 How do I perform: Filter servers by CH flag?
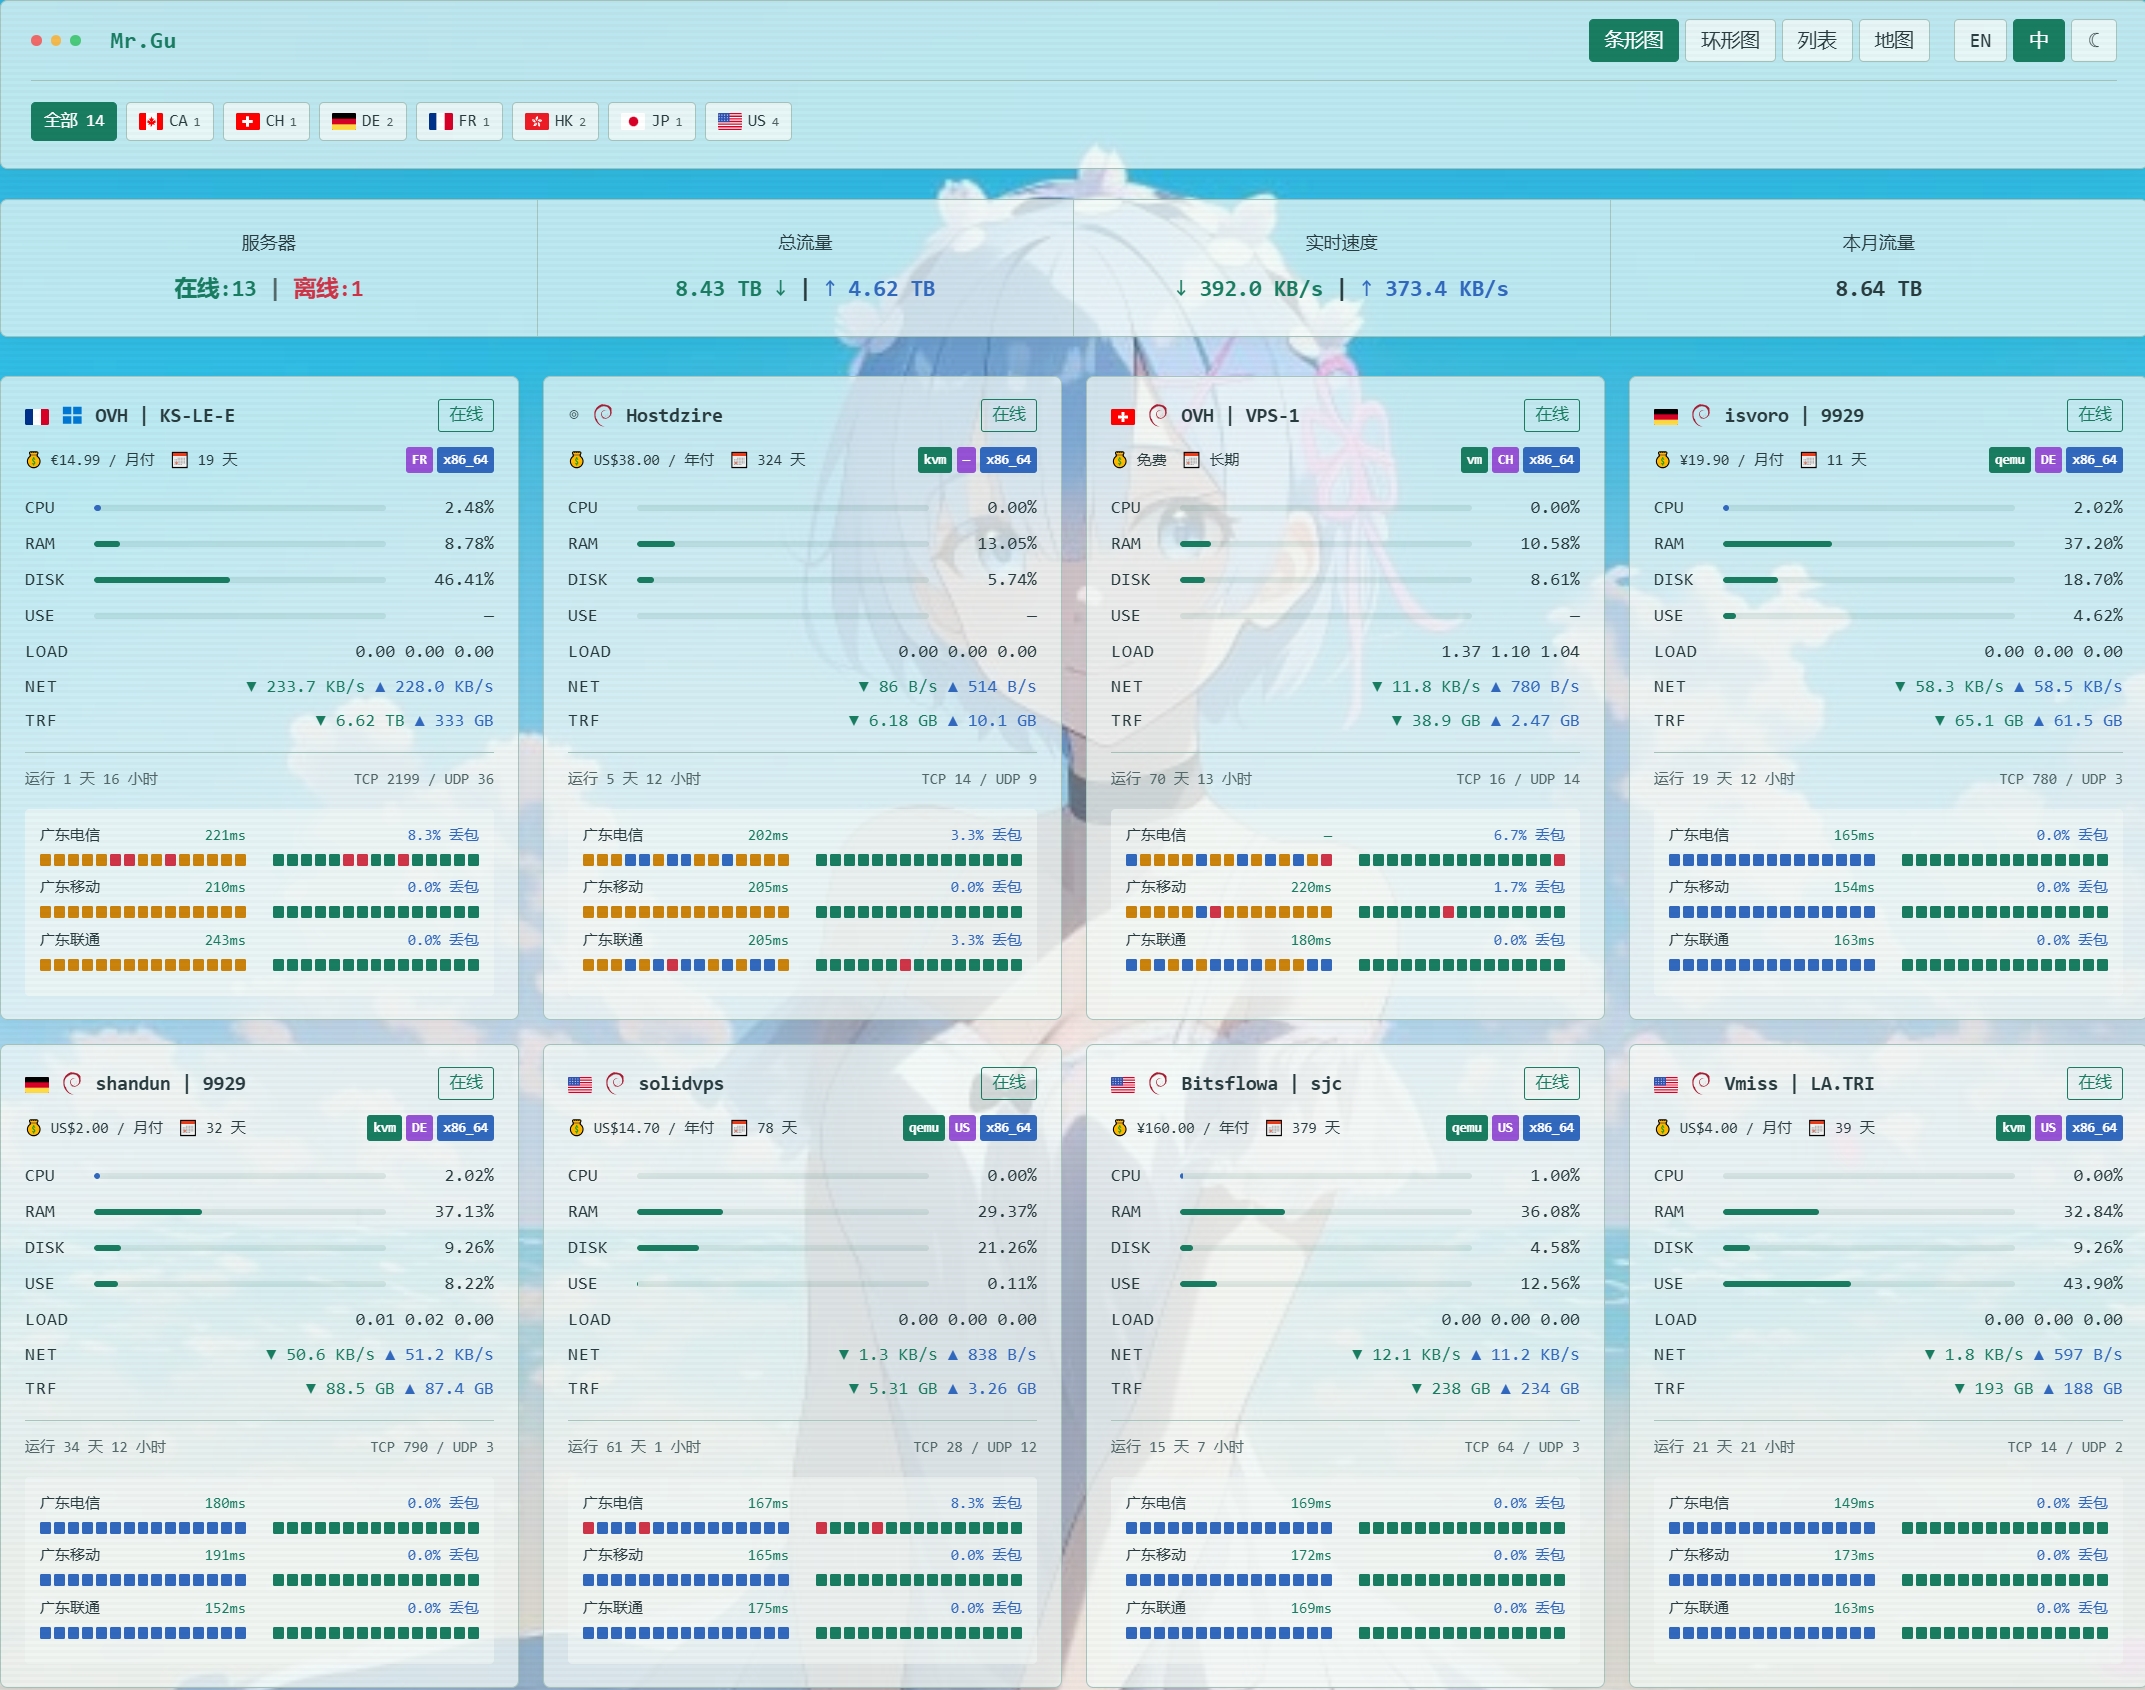pos(266,121)
